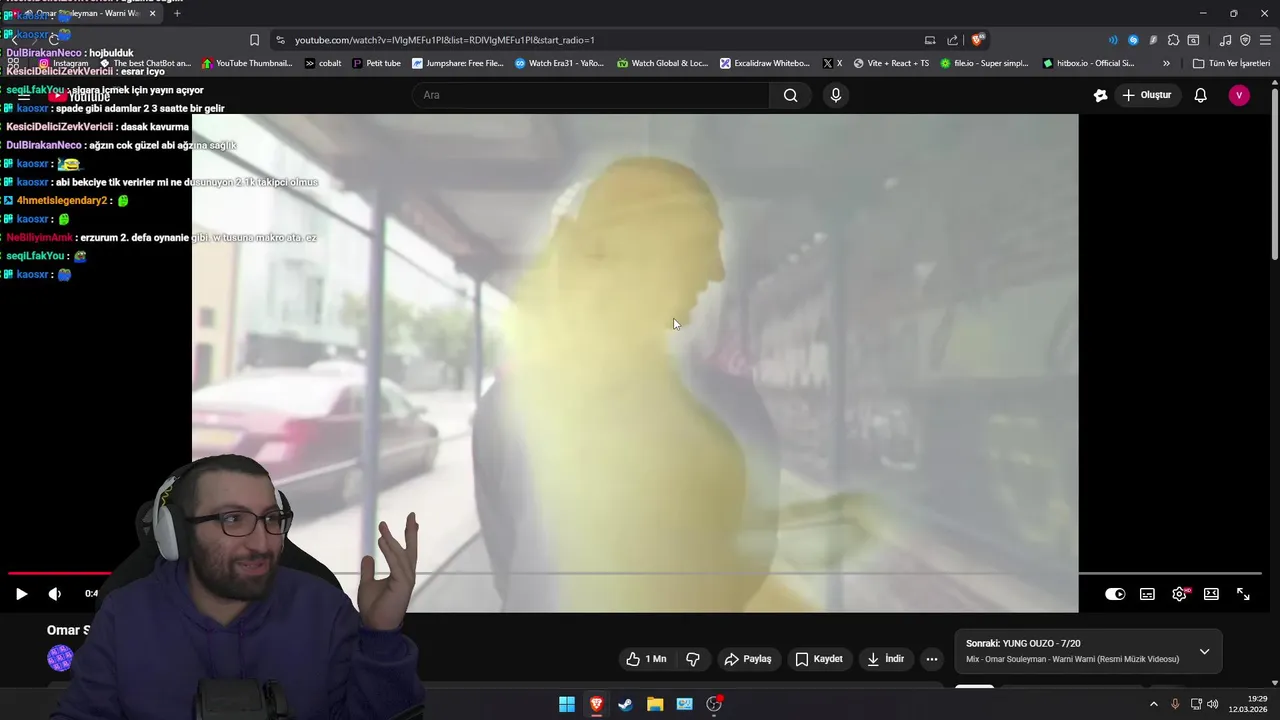Screen dimensions: 1280x720
Task: Click the YouTube search field
Action: [x=590, y=95]
